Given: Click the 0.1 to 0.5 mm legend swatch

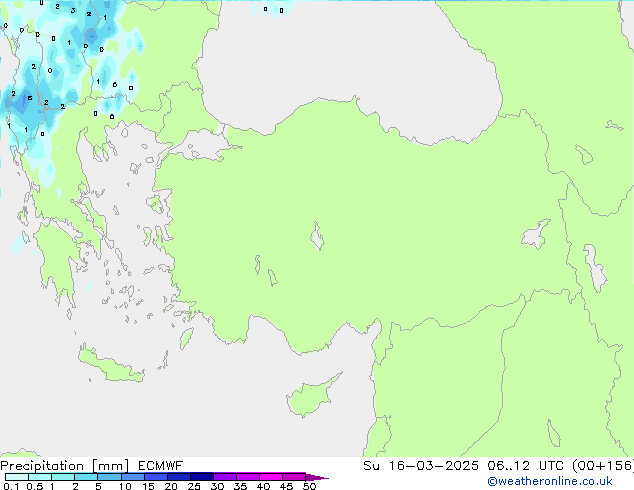Looking at the screenshot, I should [17, 477].
